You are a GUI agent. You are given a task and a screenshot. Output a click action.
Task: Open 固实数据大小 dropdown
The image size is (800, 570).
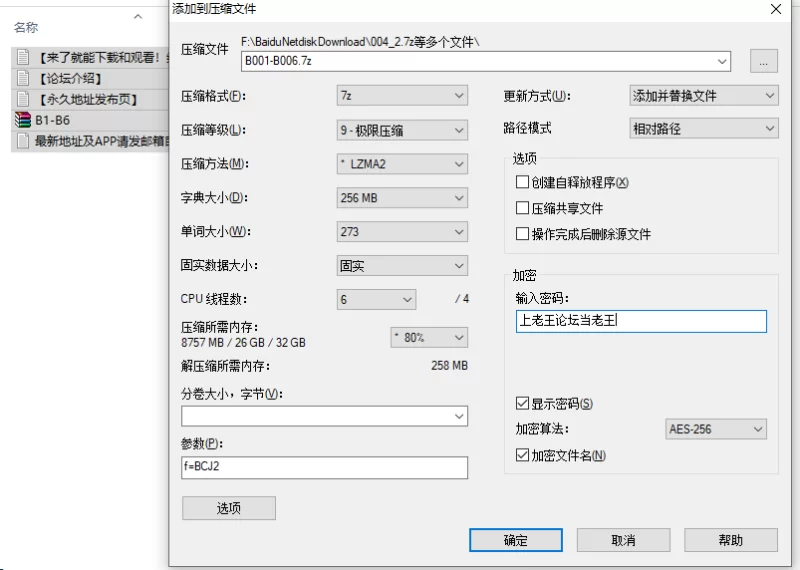pos(402,265)
